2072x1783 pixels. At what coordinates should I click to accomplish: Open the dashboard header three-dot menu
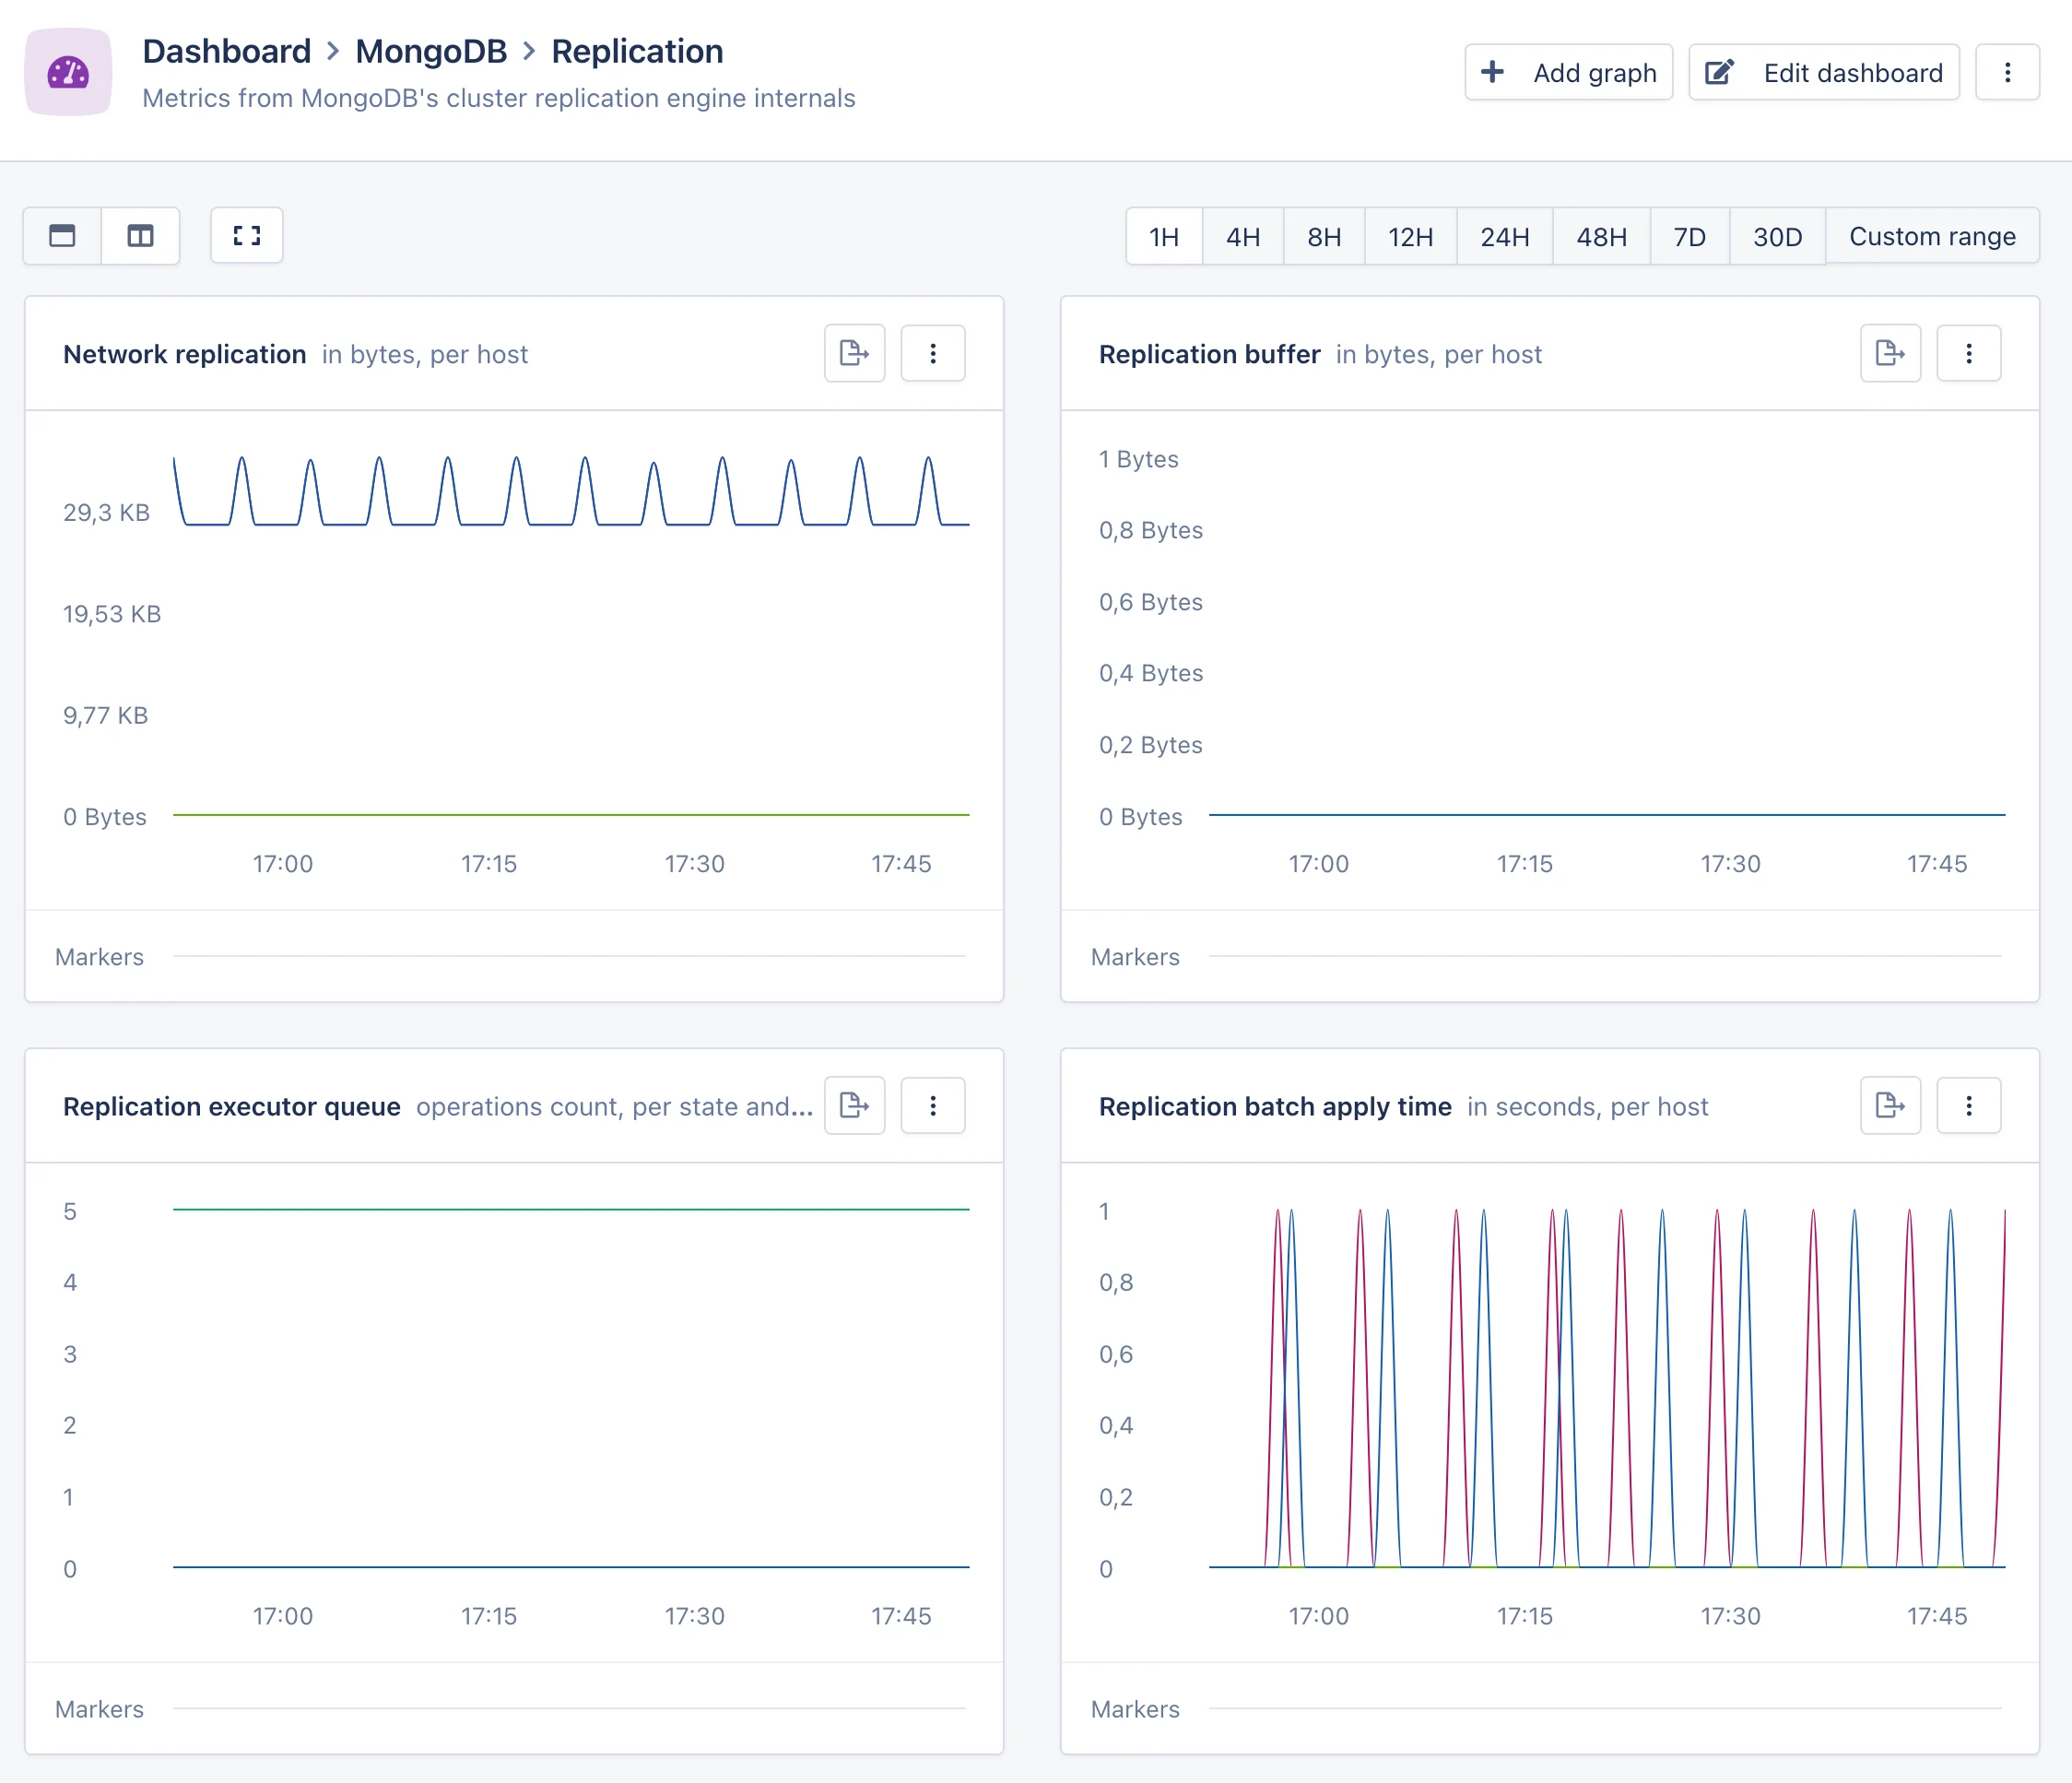[2007, 72]
